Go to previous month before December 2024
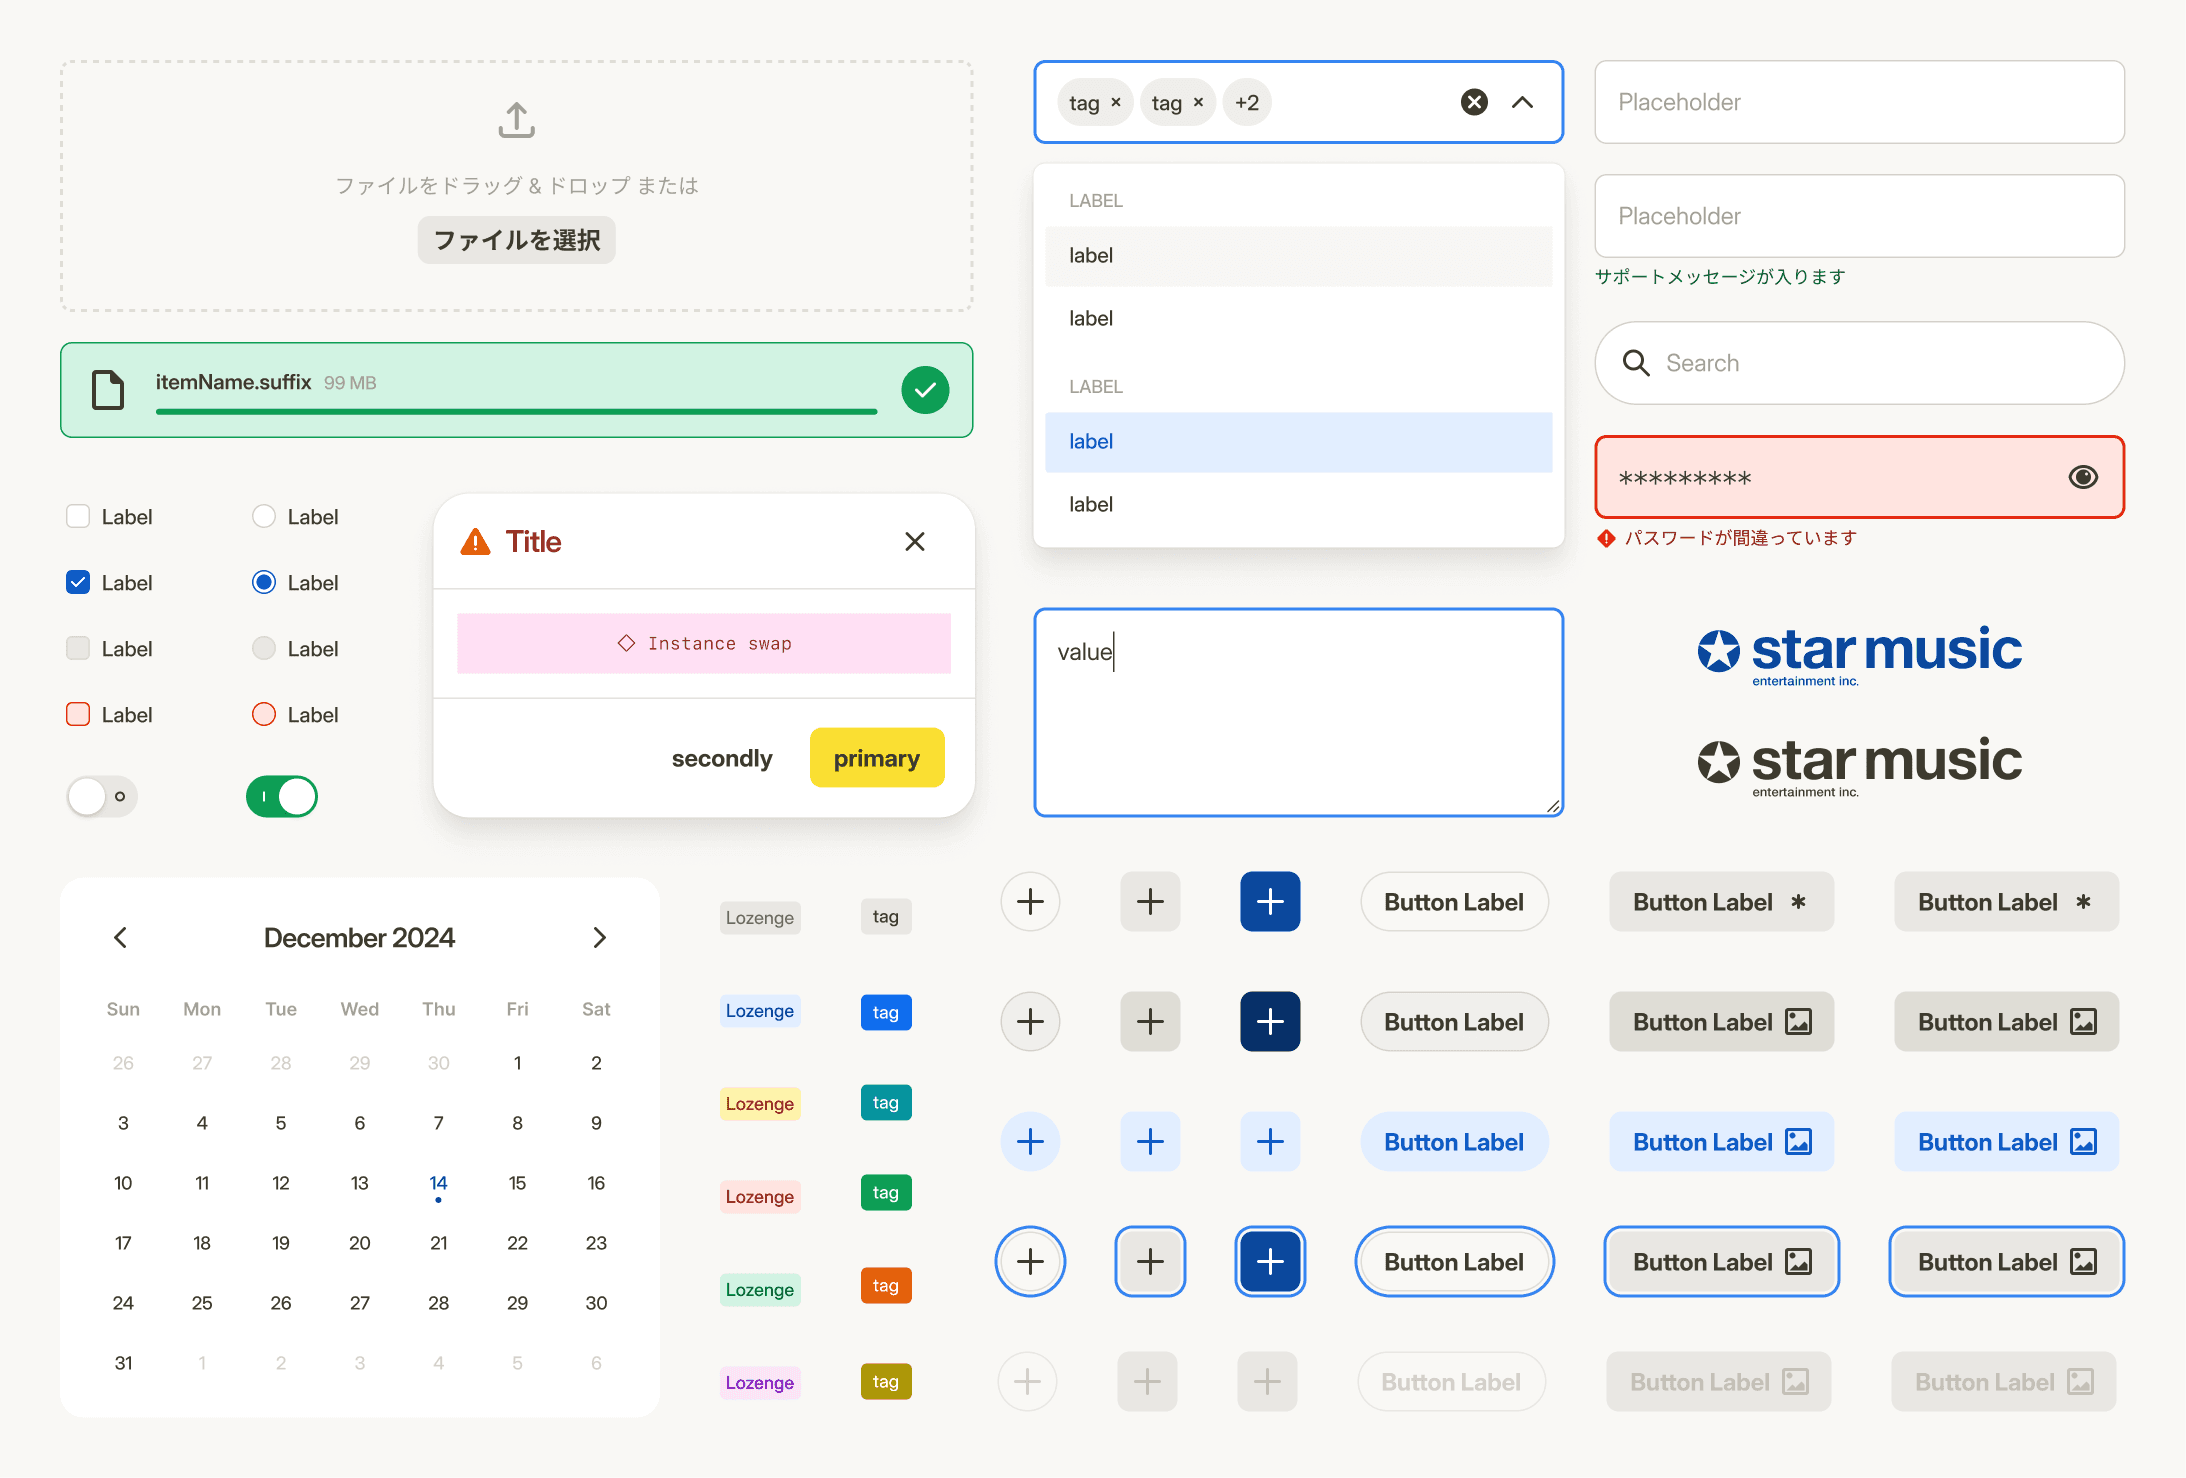This screenshot has height=1478, width=2186. pos(121,937)
